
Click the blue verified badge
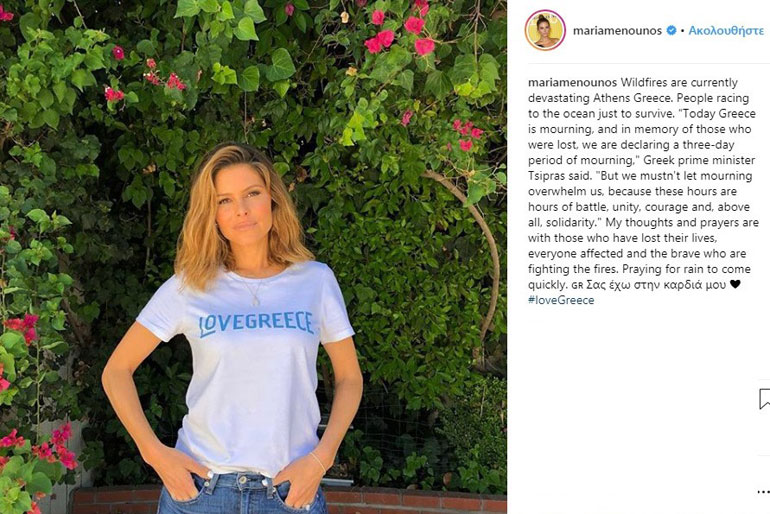[x=671, y=30]
